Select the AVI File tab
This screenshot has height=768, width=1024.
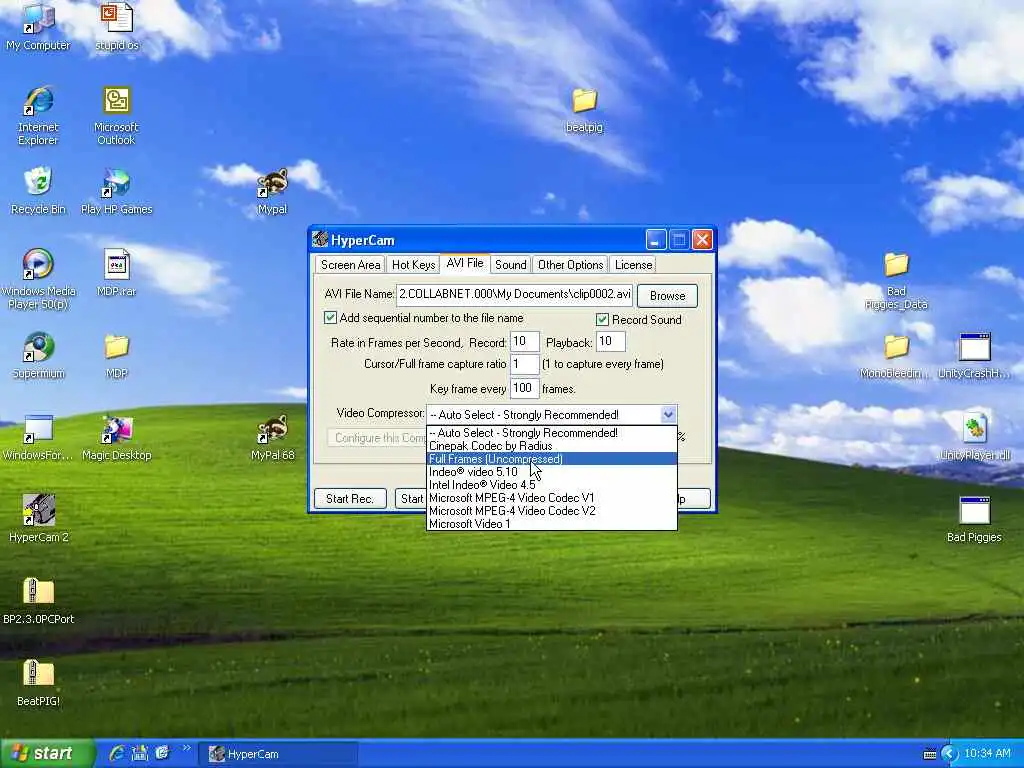(465, 263)
